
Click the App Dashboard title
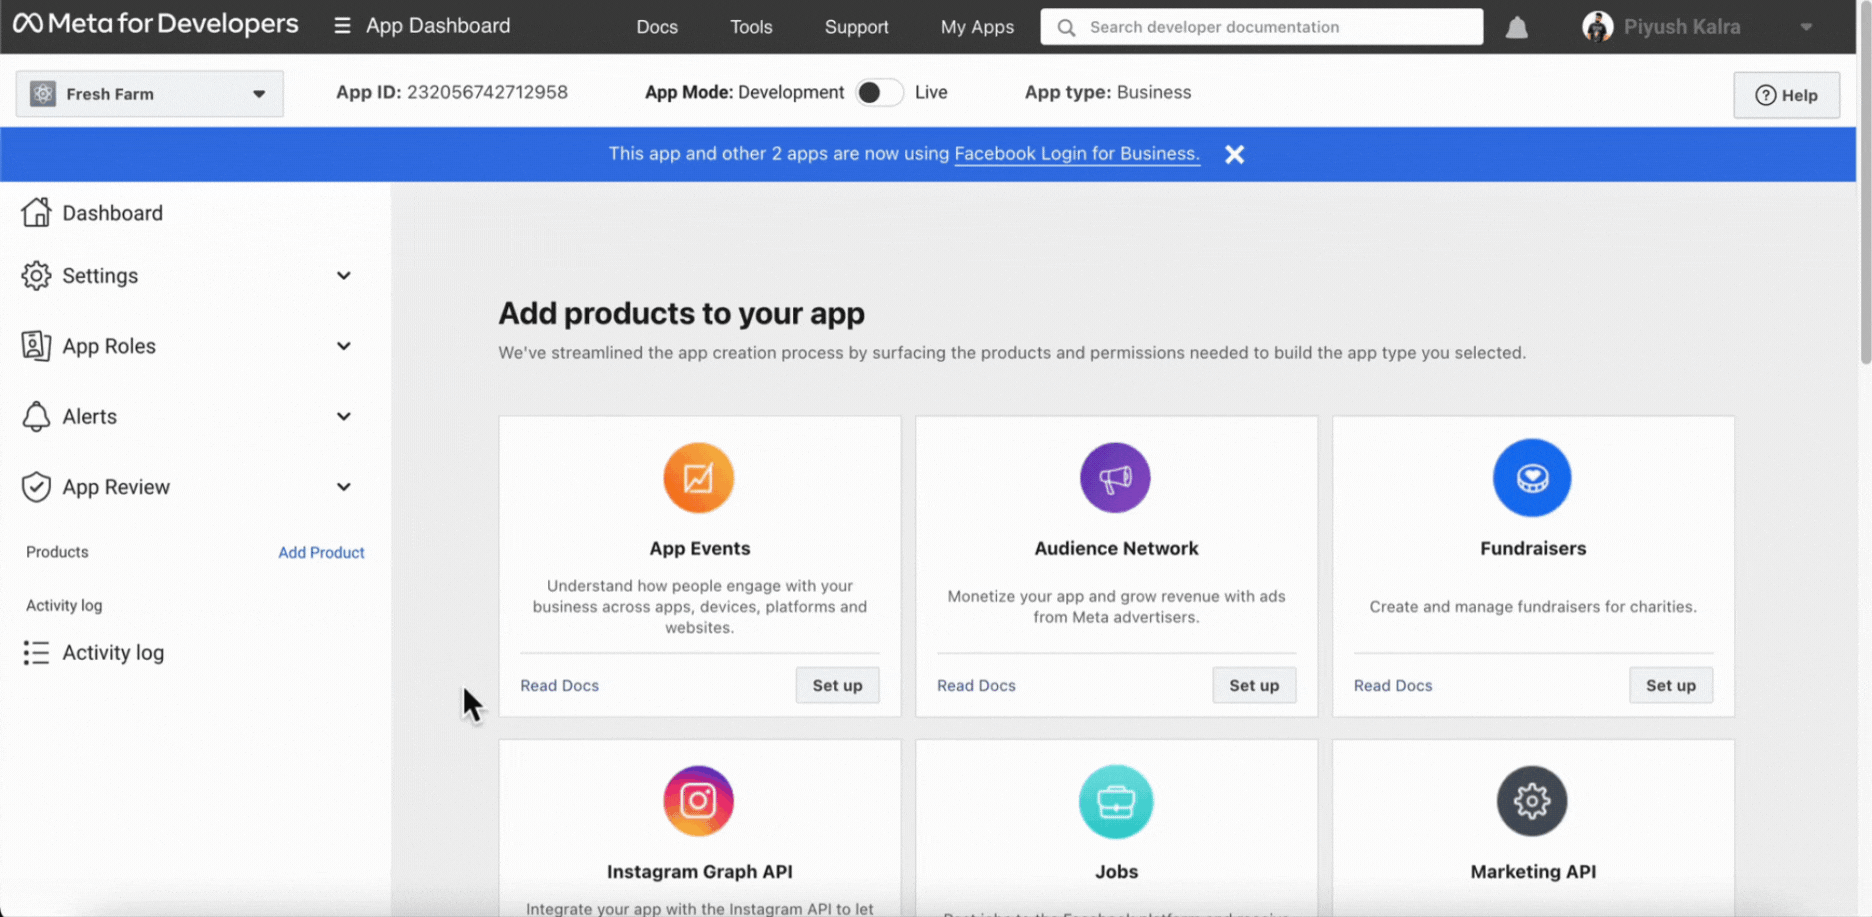[438, 26]
